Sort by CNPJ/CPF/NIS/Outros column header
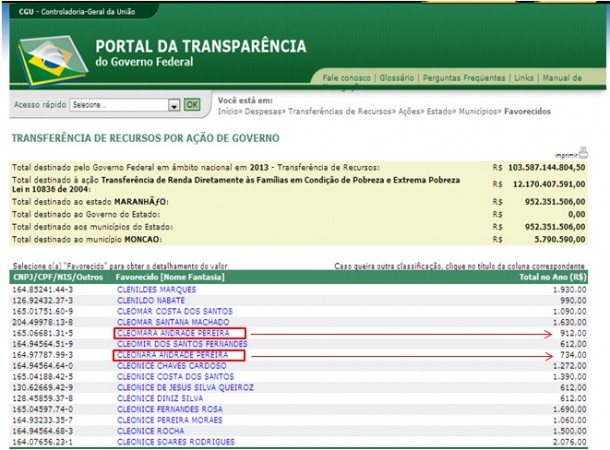Image resolution: width=610 pixels, height=450 pixels. point(51,275)
